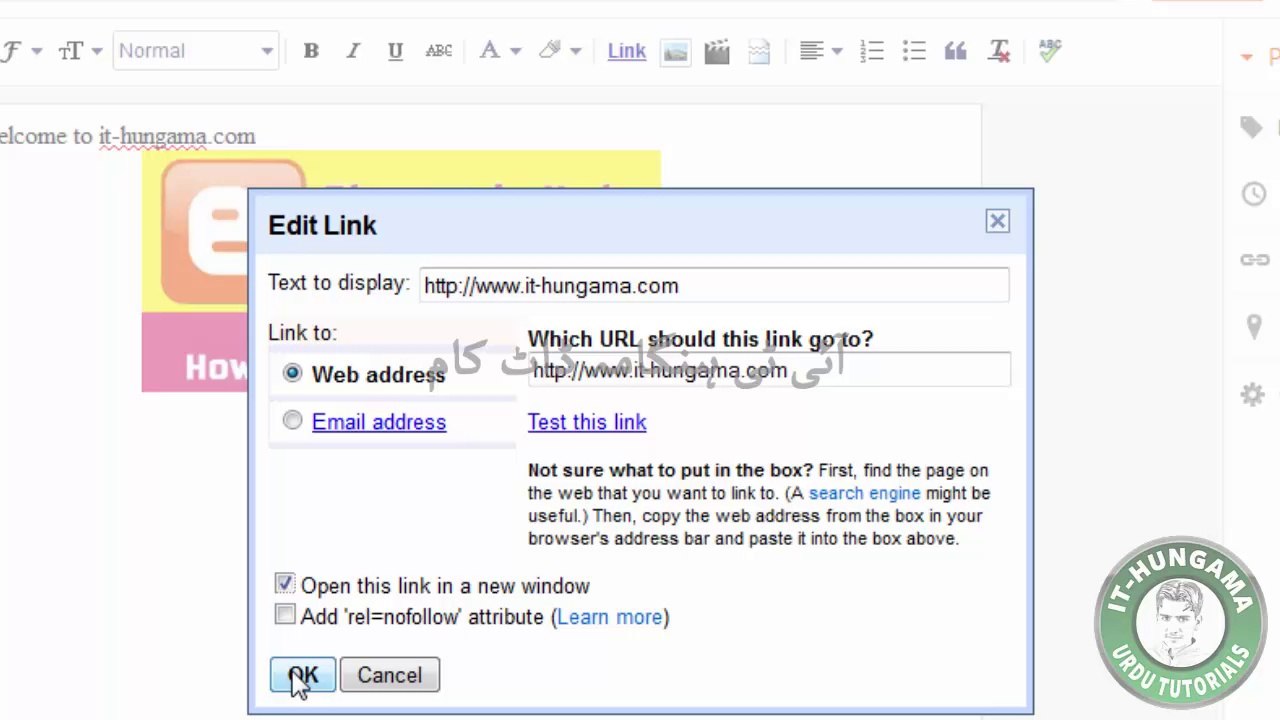Open the text background highlight color picker
This screenshot has width=1280, height=720.
559,51
